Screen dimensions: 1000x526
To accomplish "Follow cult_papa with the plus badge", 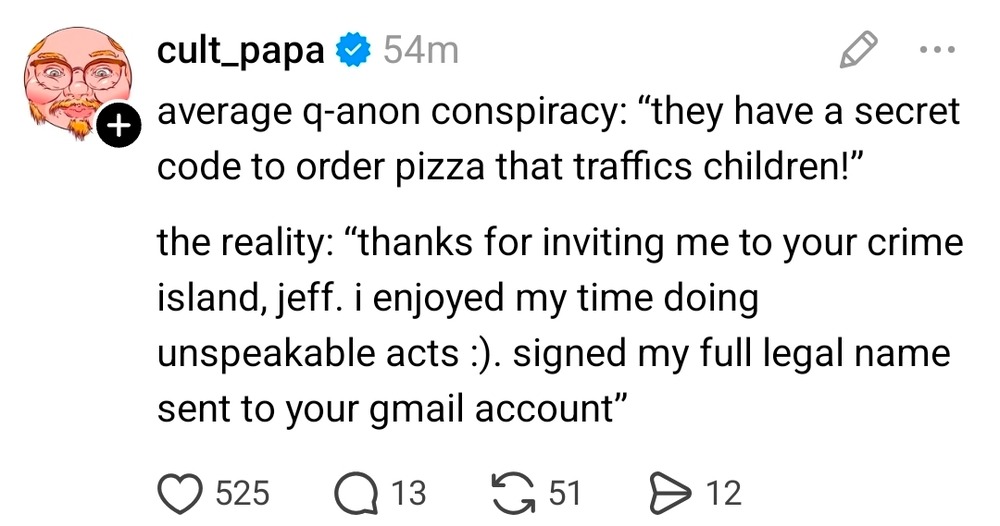I will (x=118, y=126).
